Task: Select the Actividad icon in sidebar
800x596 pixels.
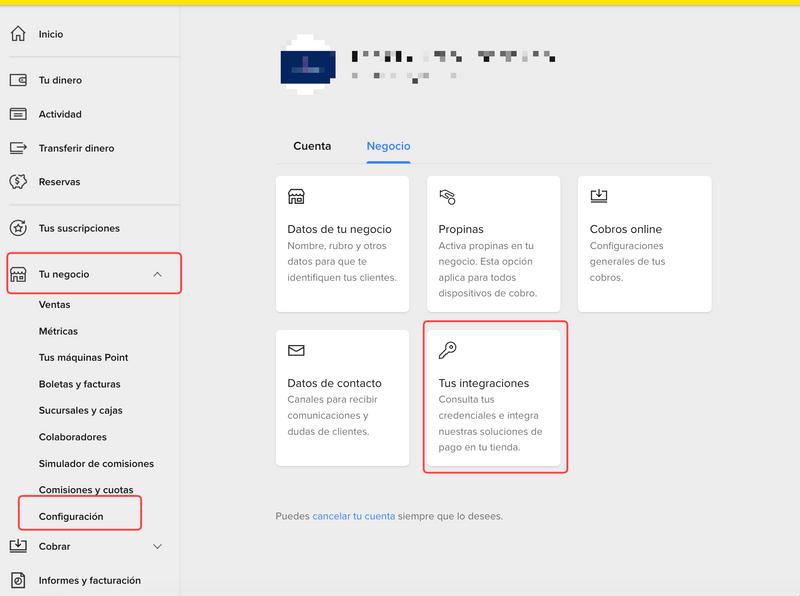Action: point(17,114)
